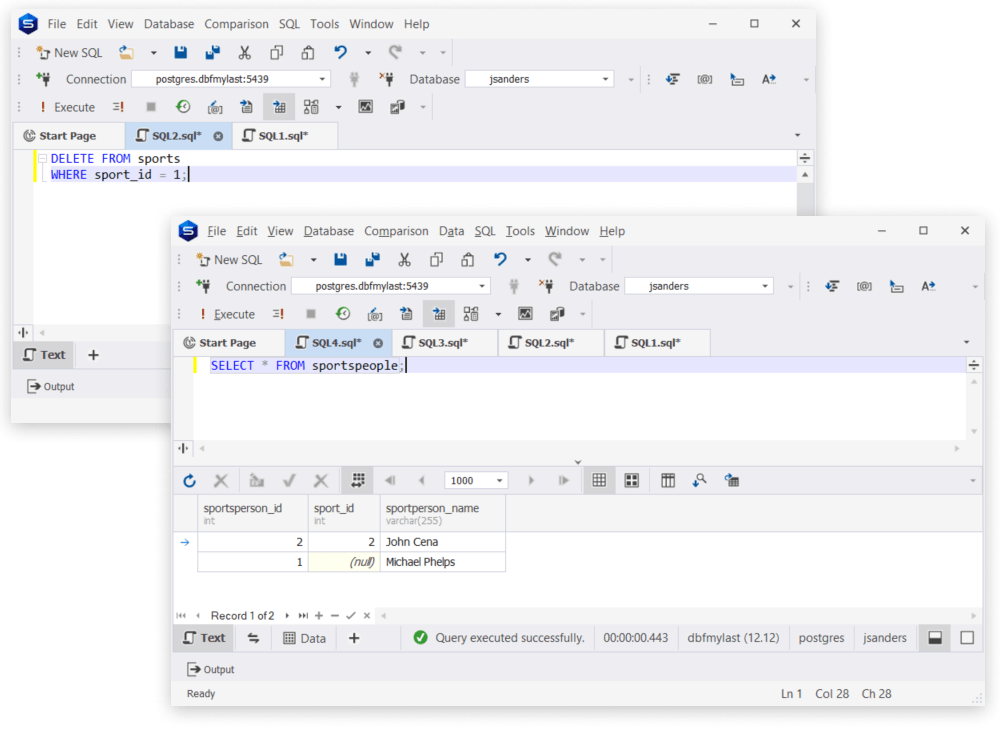Open Connection dropdown in front window
The height and width of the screenshot is (729, 1000).
click(482, 286)
